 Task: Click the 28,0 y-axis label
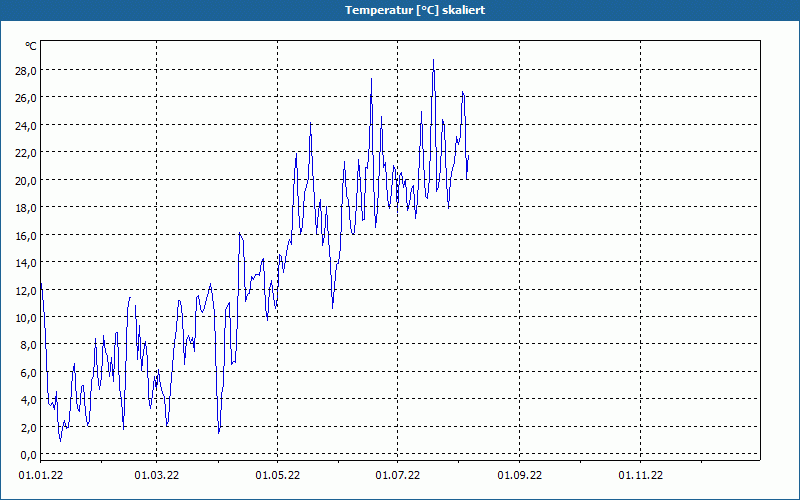(x=25, y=70)
